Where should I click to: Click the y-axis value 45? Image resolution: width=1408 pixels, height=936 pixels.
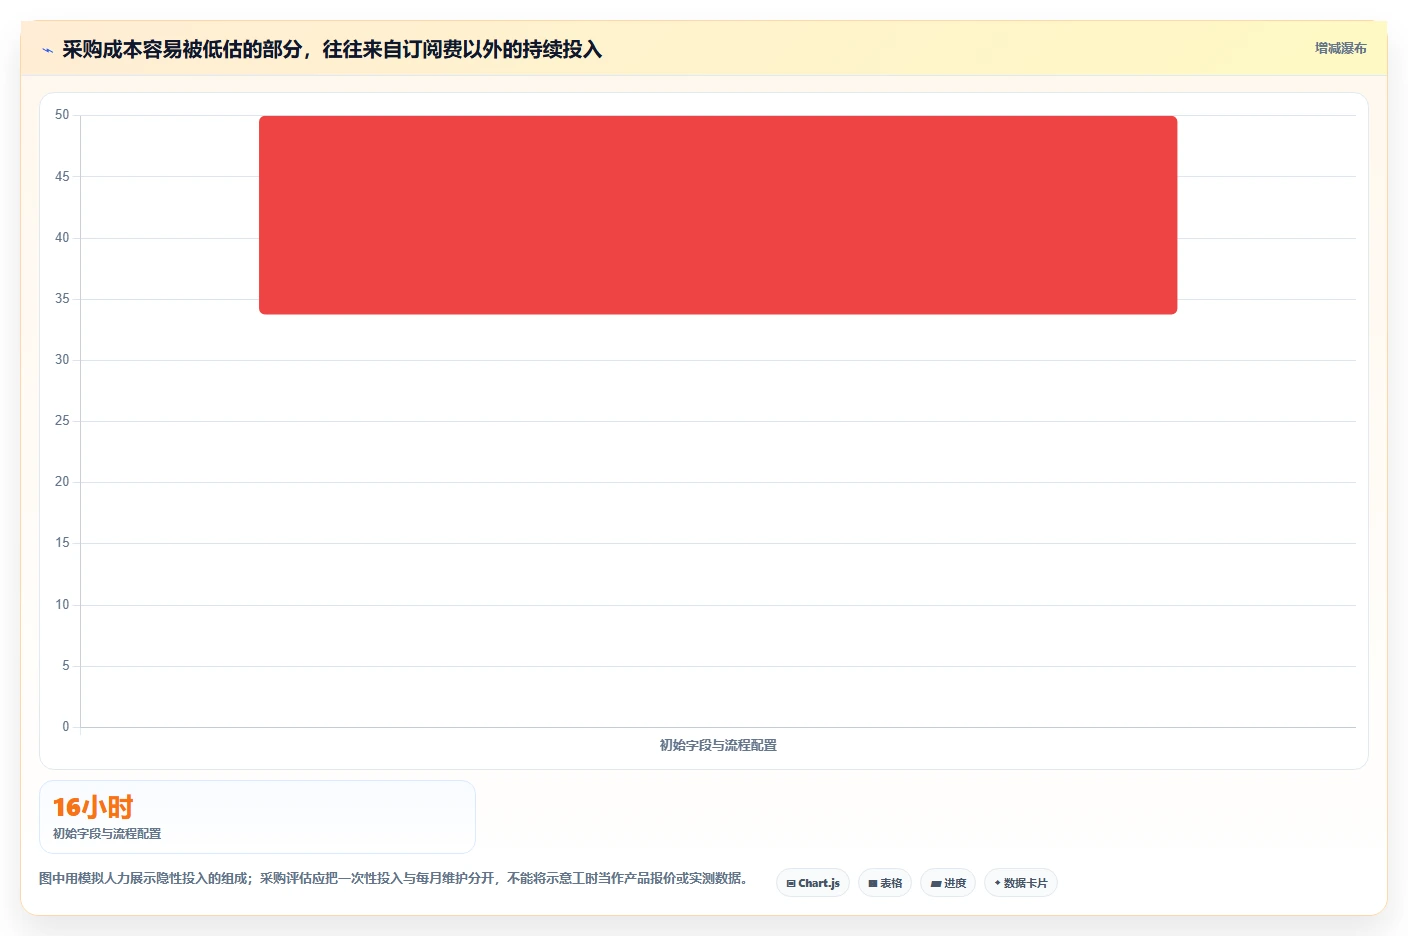pos(62,177)
